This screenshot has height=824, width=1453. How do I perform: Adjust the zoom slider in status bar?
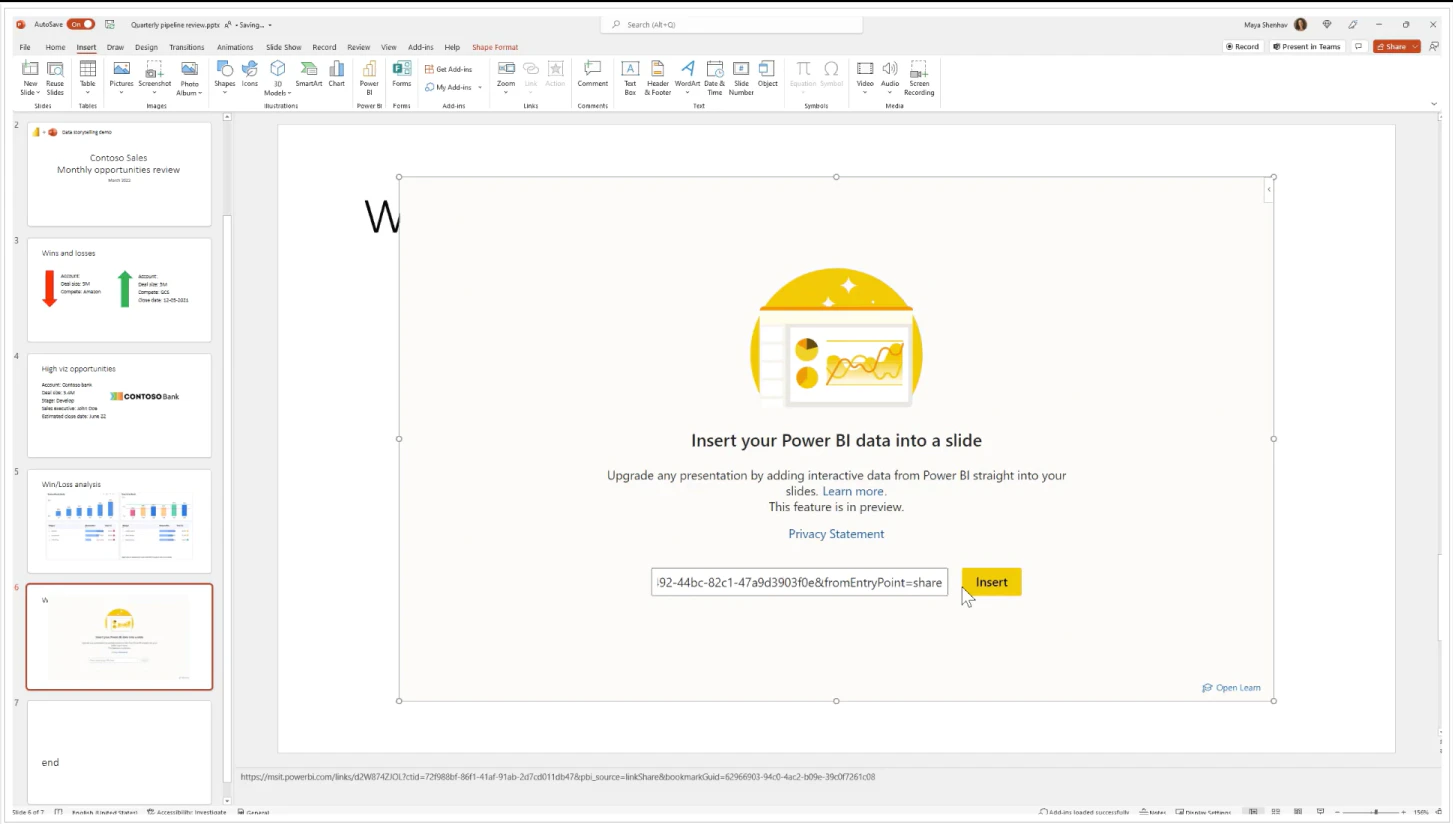click(1375, 812)
